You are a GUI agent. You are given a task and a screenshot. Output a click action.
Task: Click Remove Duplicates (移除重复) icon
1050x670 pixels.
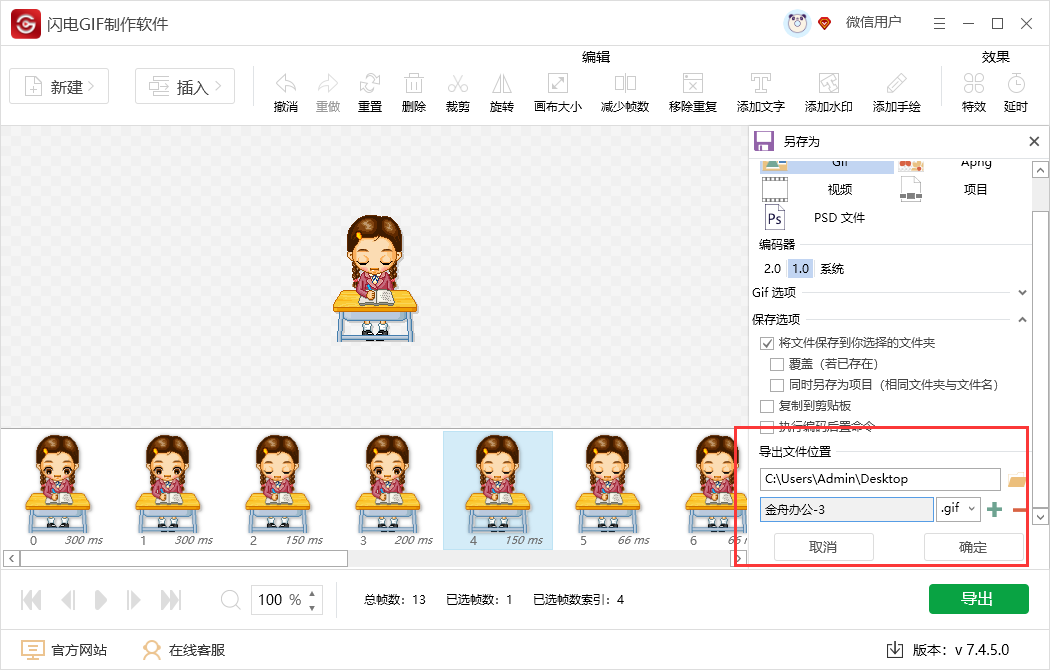pyautogui.click(x=692, y=85)
